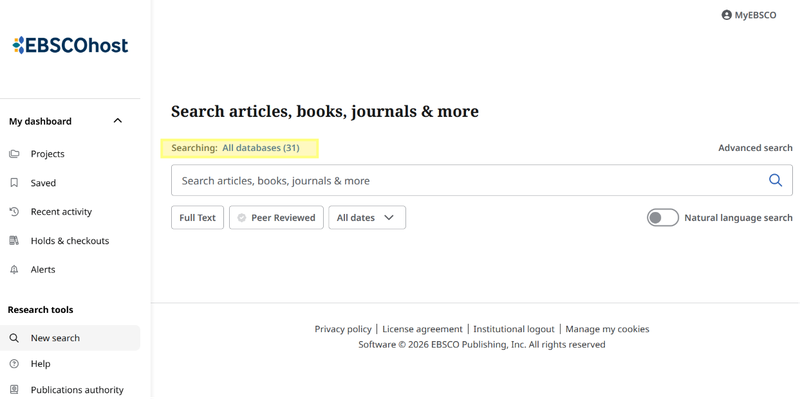Open the License agreement link
The width and height of the screenshot is (800, 399).
[x=422, y=329]
